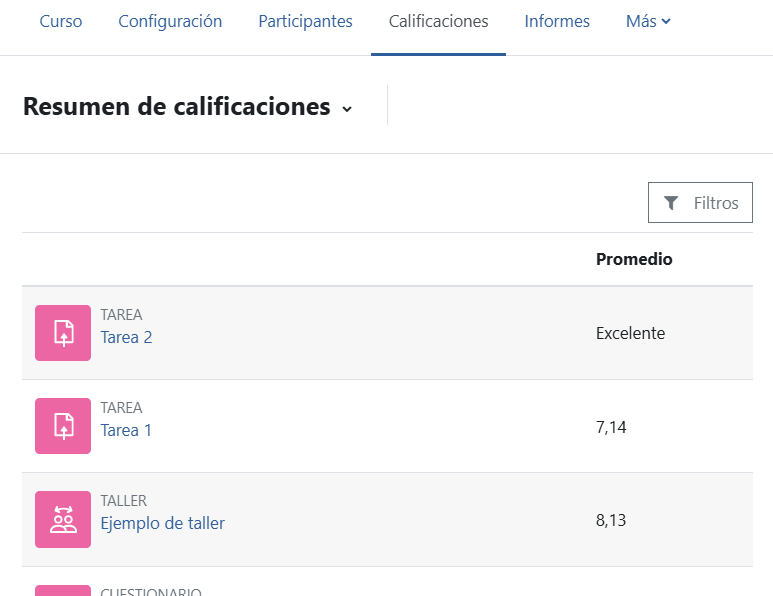Select the Calificaciones tab
The width and height of the screenshot is (773, 596).
point(438,21)
